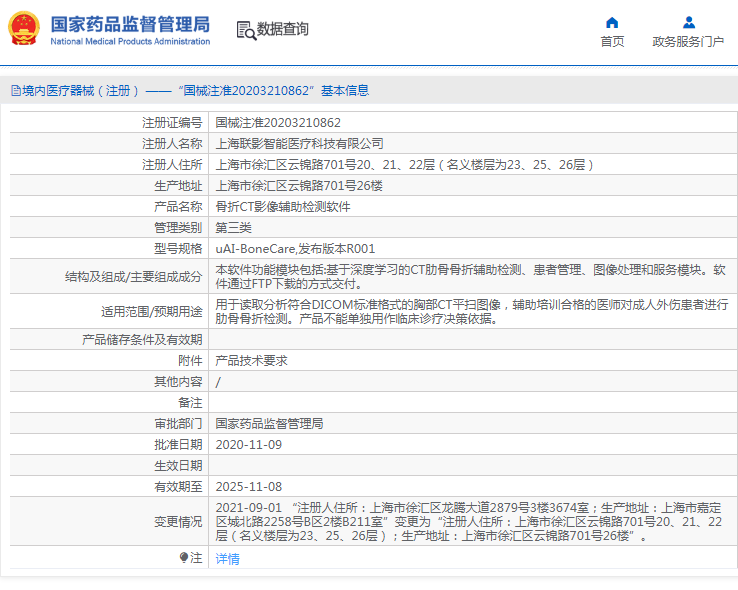
Task: Click the 适用范围 intended use text
Action: 472,311
